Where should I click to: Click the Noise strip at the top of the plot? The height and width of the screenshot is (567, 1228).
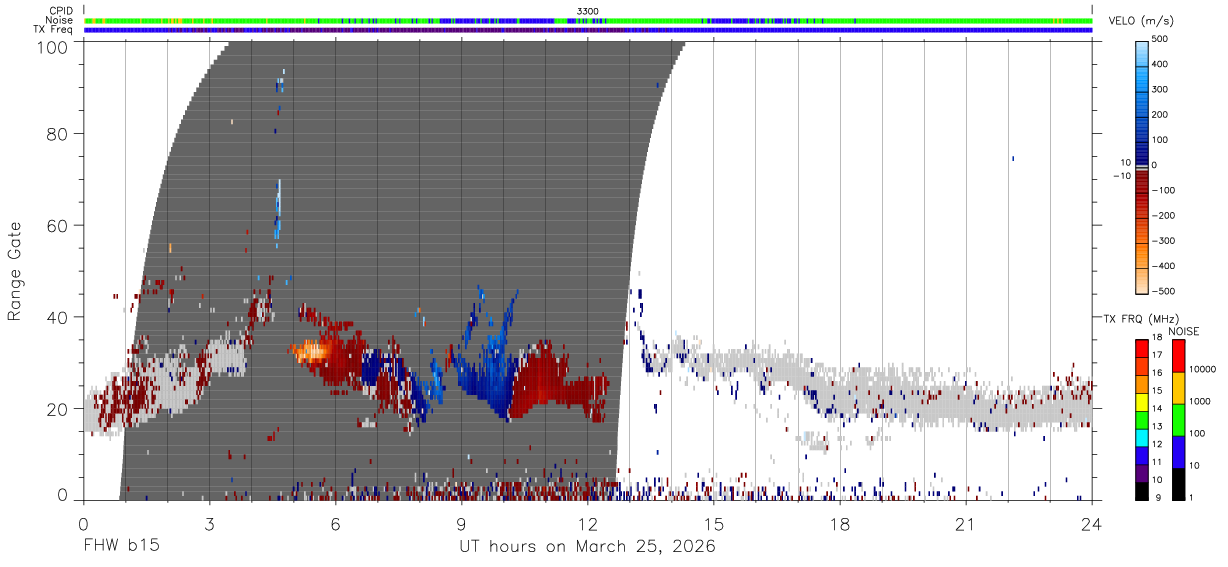pyautogui.click(x=588, y=20)
